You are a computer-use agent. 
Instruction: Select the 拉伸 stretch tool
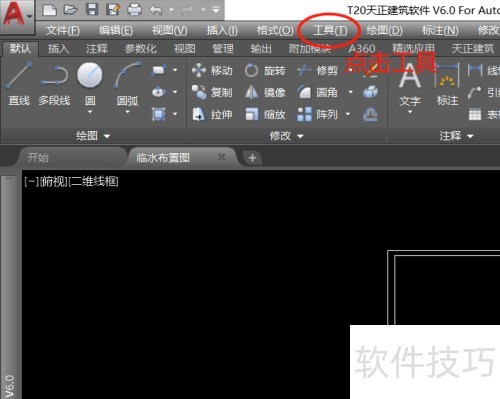pyautogui.click(x=212, y=114)
